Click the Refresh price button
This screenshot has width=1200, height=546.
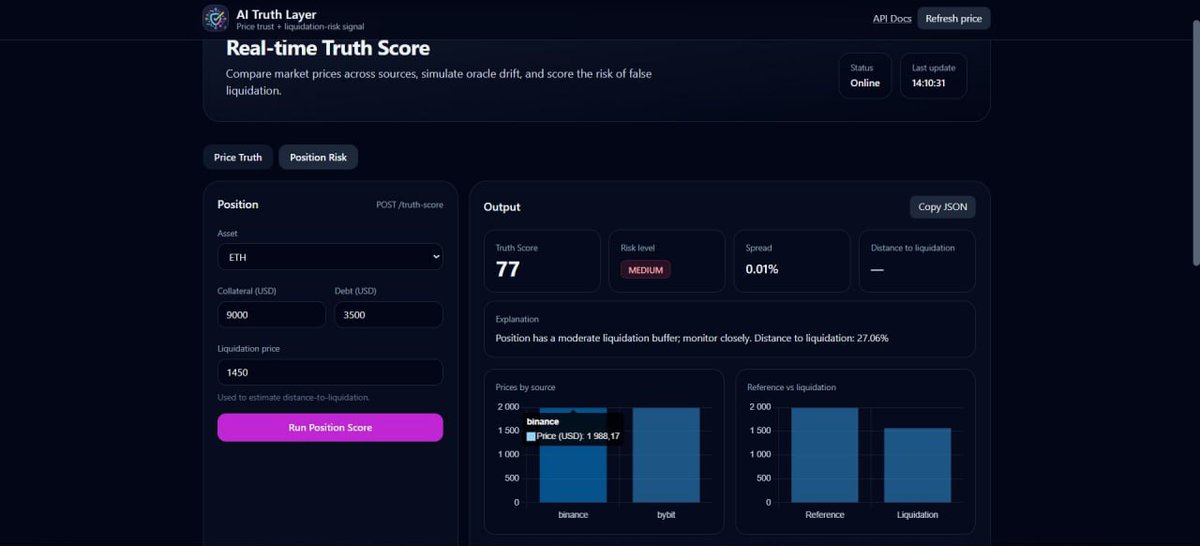point(953,18)
